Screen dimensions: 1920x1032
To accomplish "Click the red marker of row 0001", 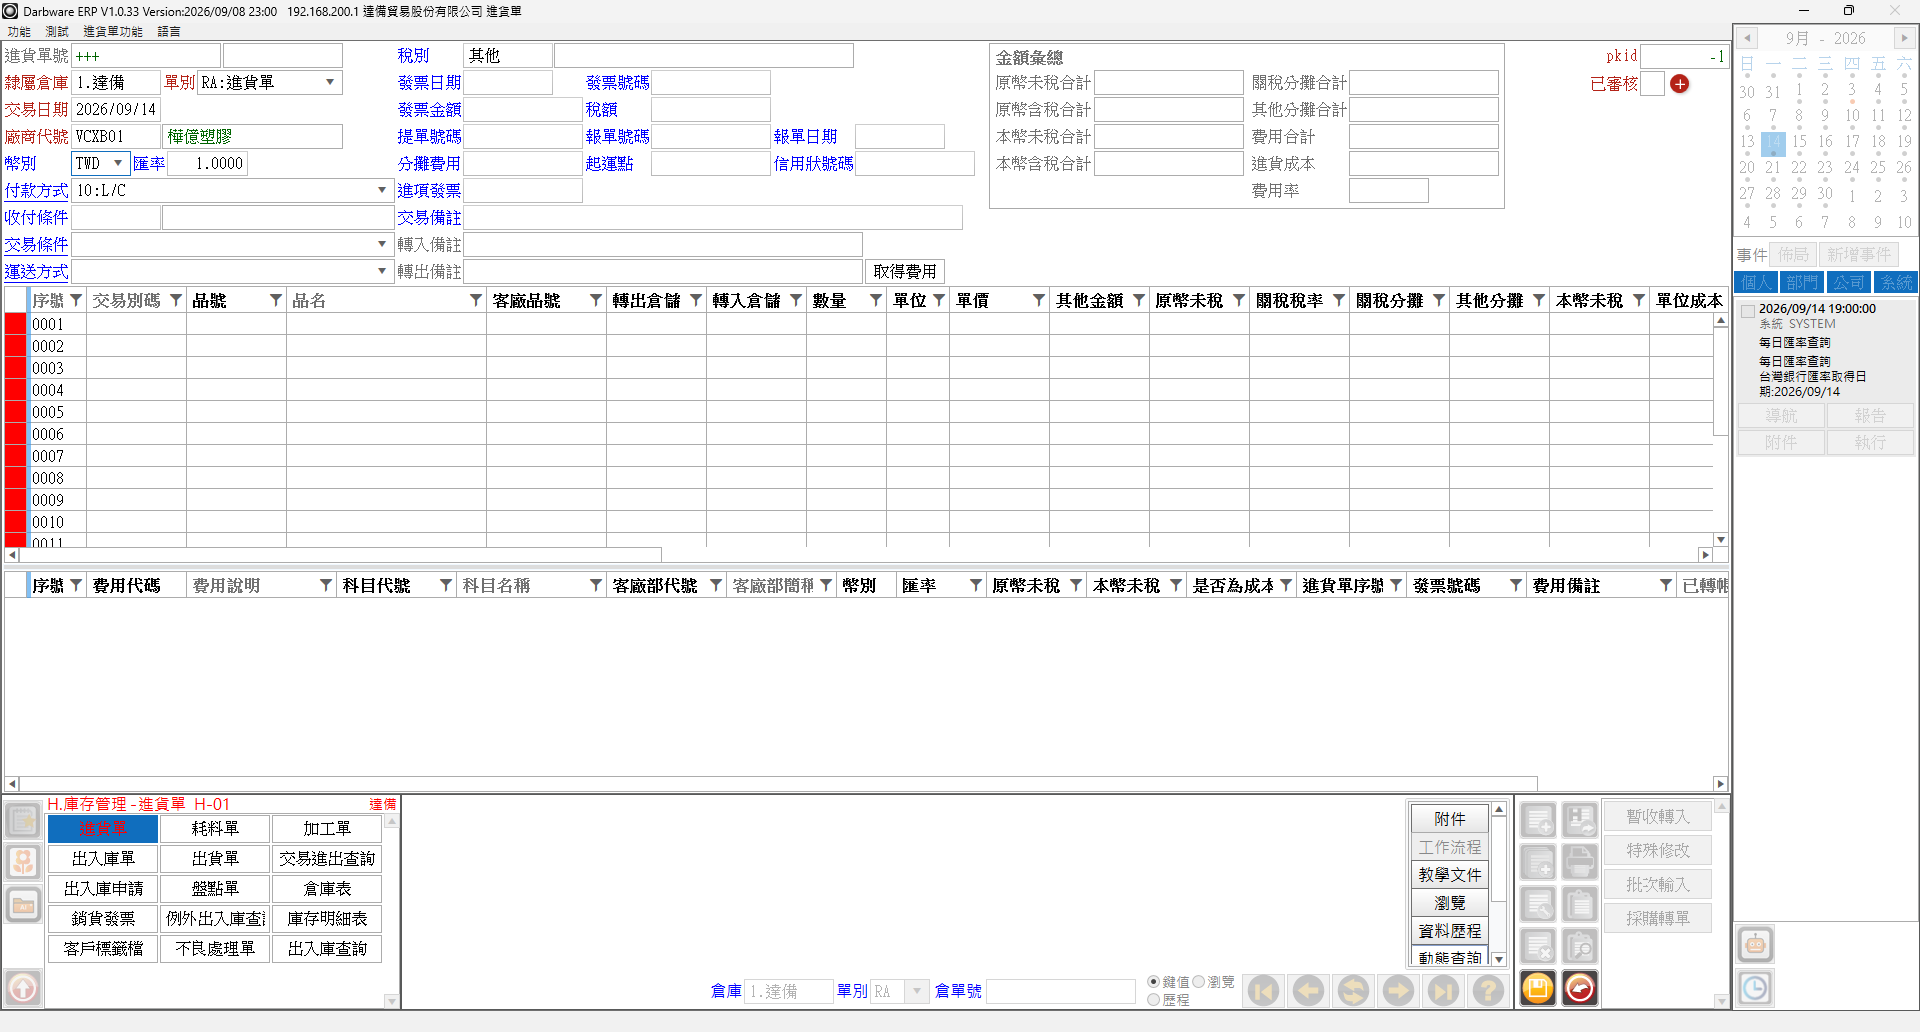I will pos(16,324).
